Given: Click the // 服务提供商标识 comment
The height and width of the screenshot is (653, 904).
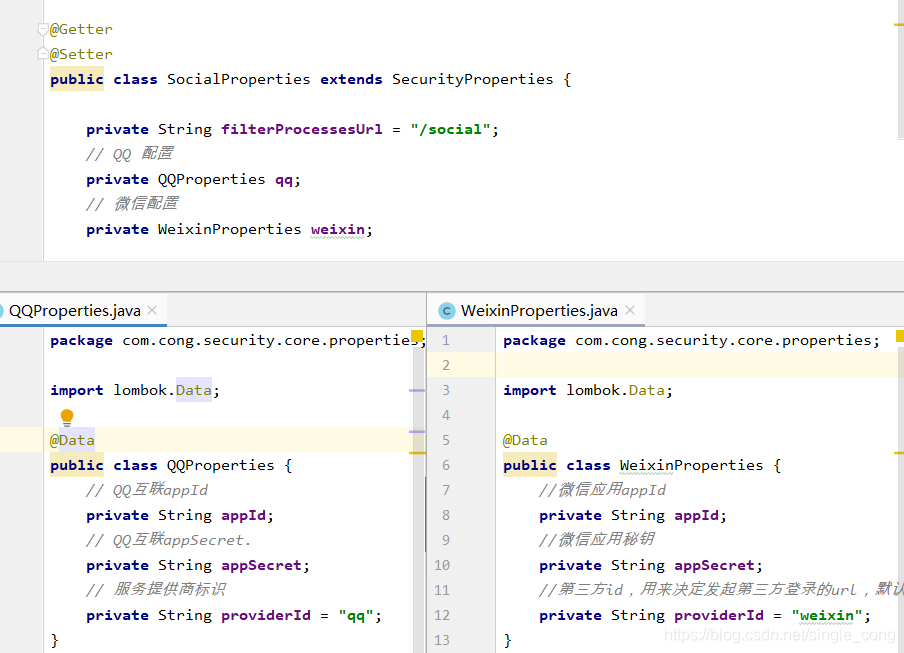Looking at the screenshot, I should tap(156, 589).
